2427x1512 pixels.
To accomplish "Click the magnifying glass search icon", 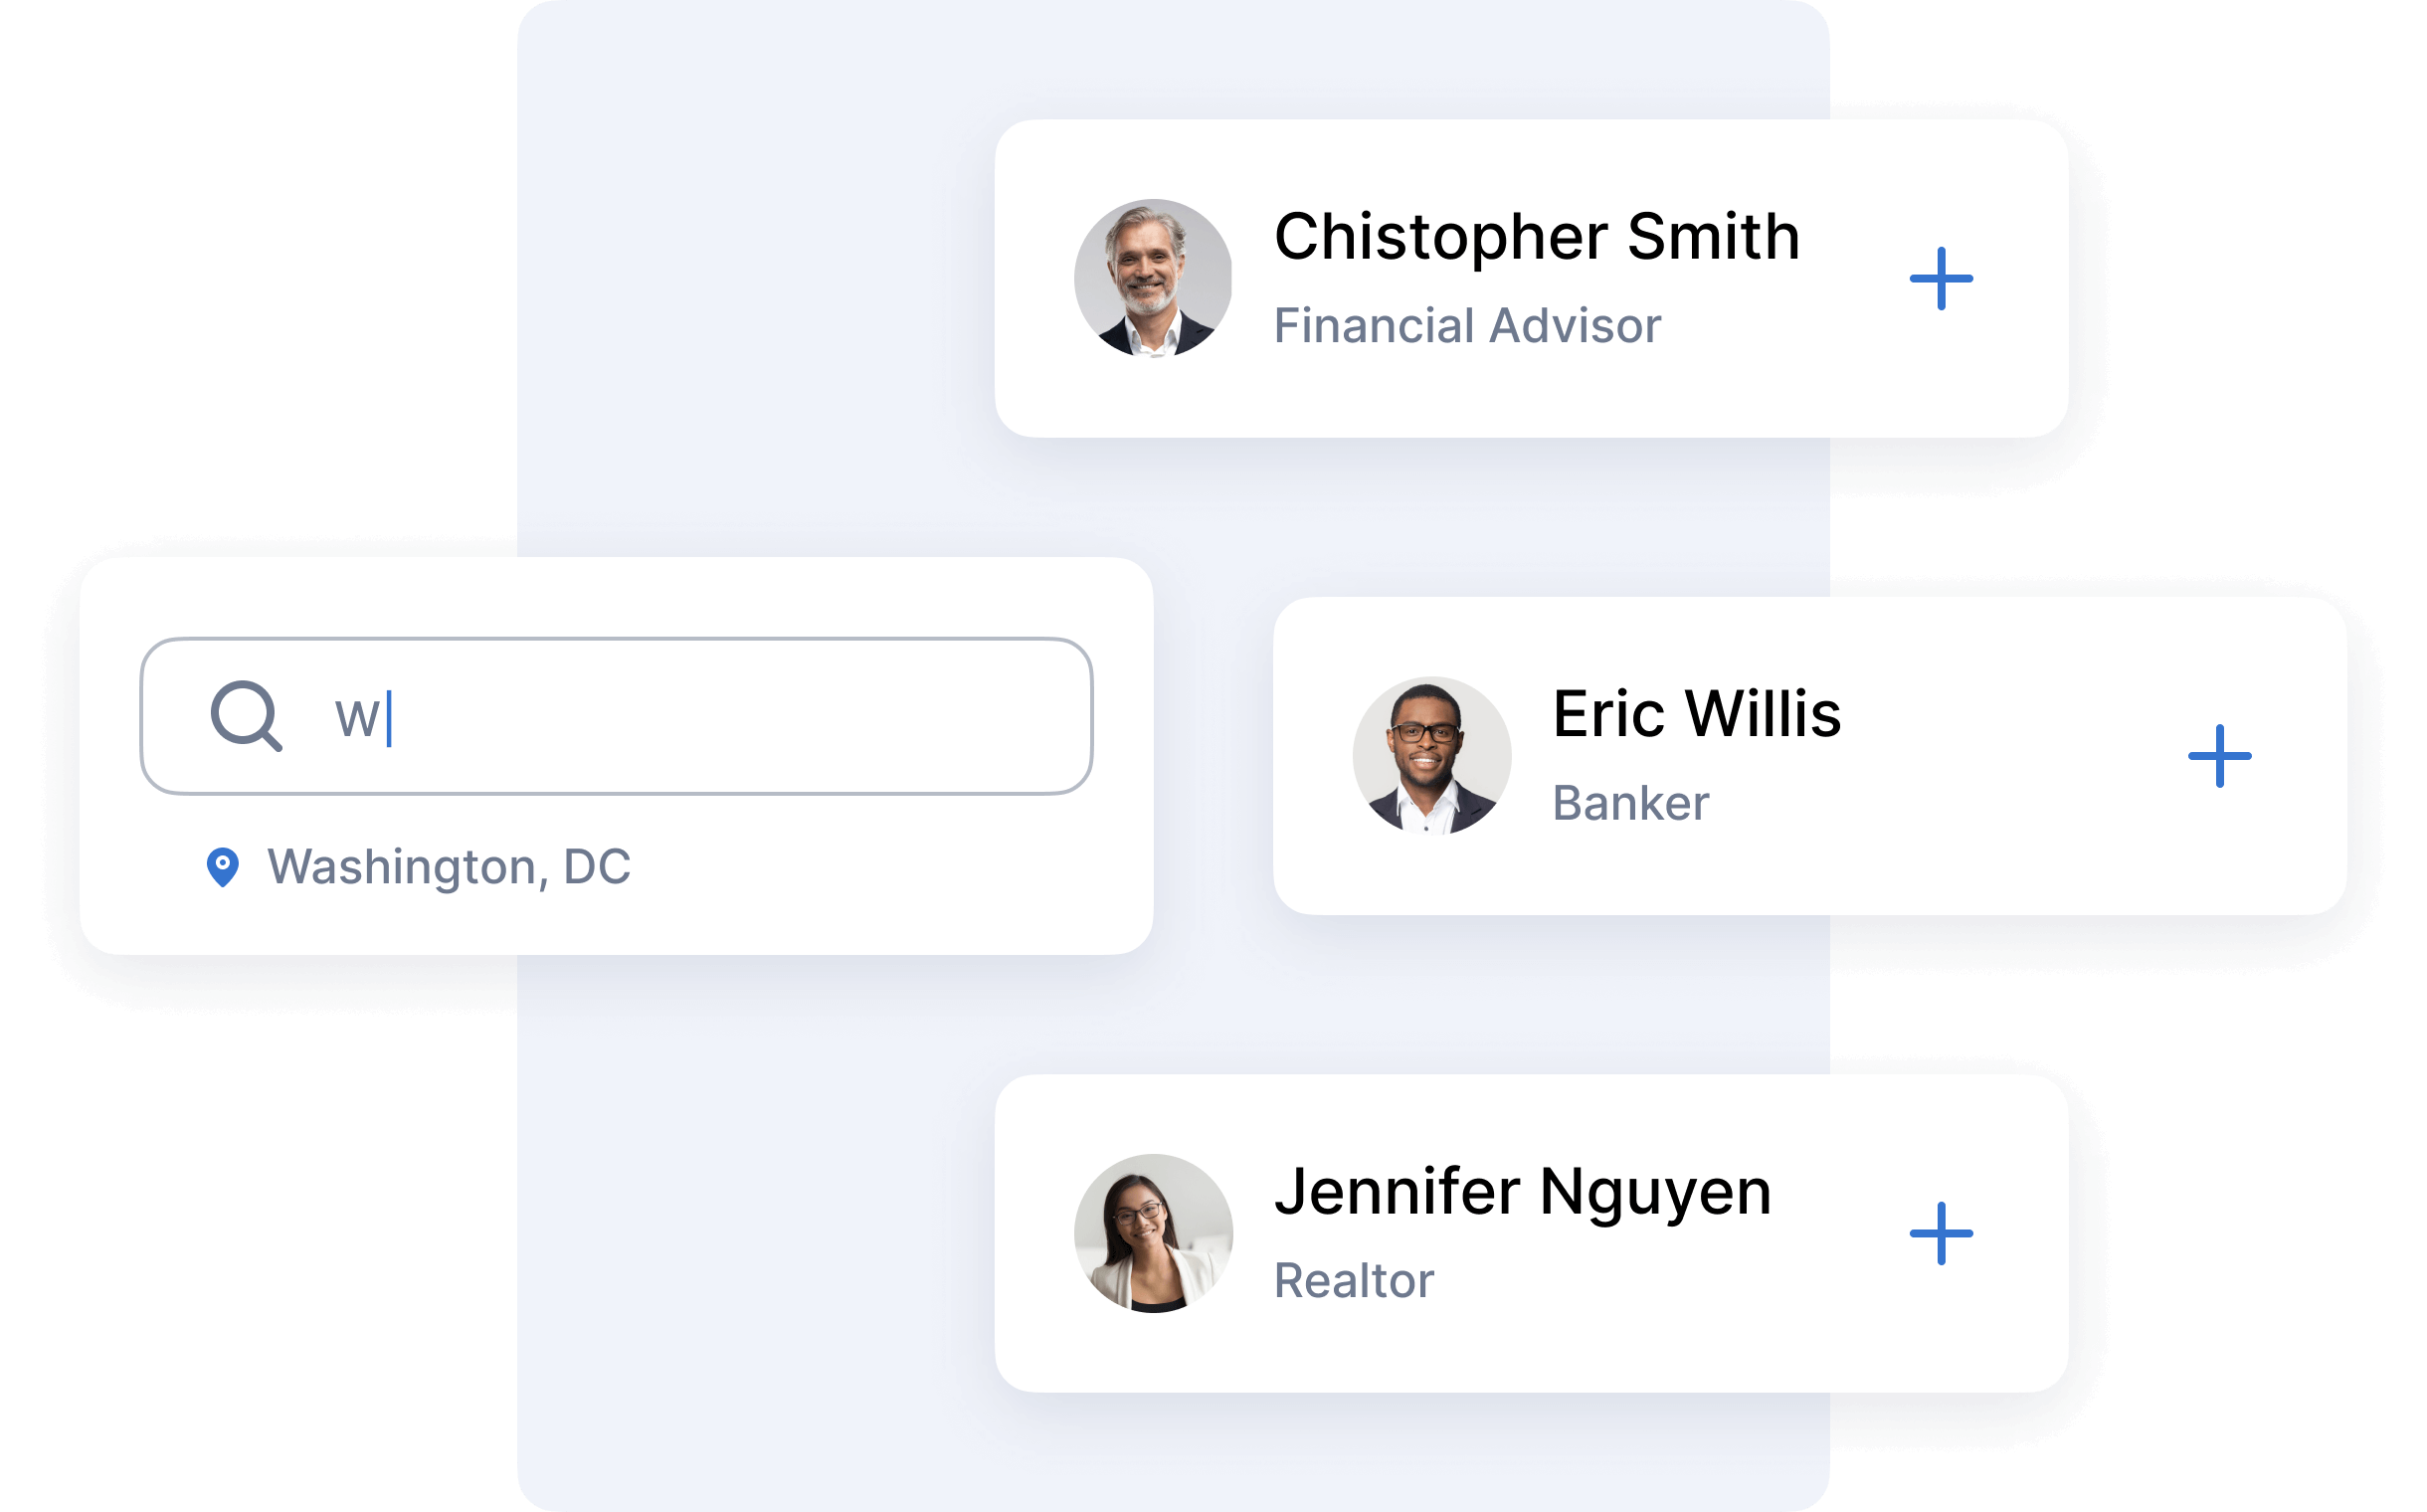I will coord(246,716).
